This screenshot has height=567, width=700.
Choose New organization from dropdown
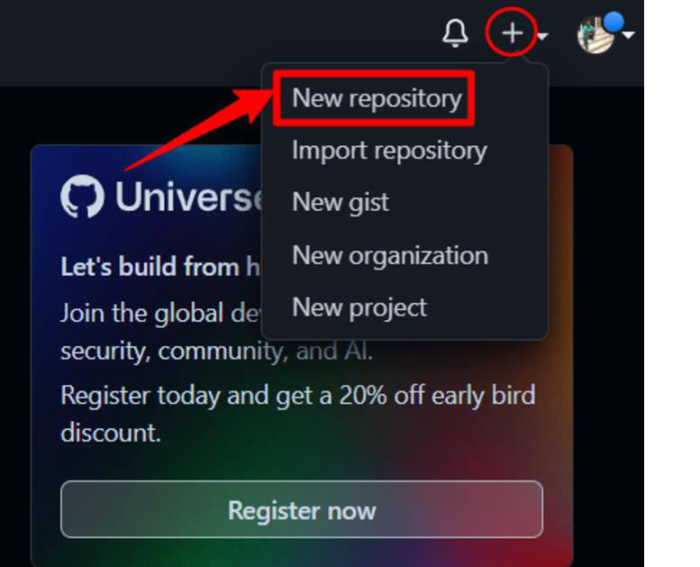(x=390, y=255)
